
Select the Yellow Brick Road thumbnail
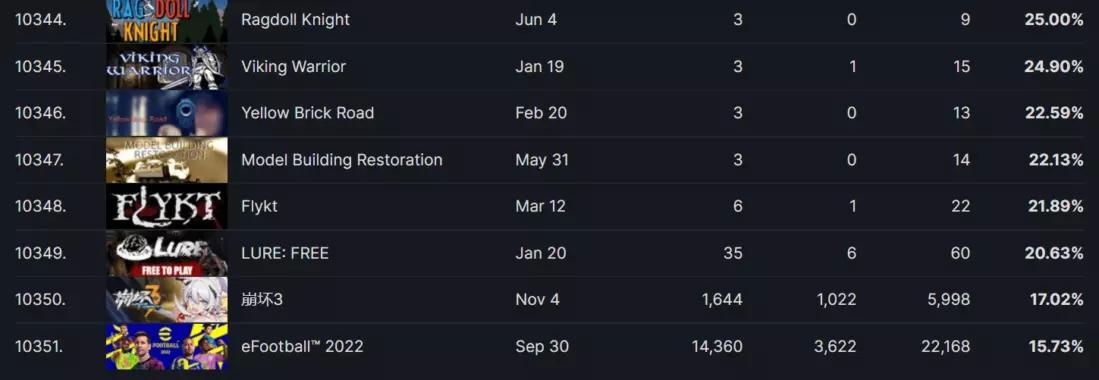(x=167, y=113)
